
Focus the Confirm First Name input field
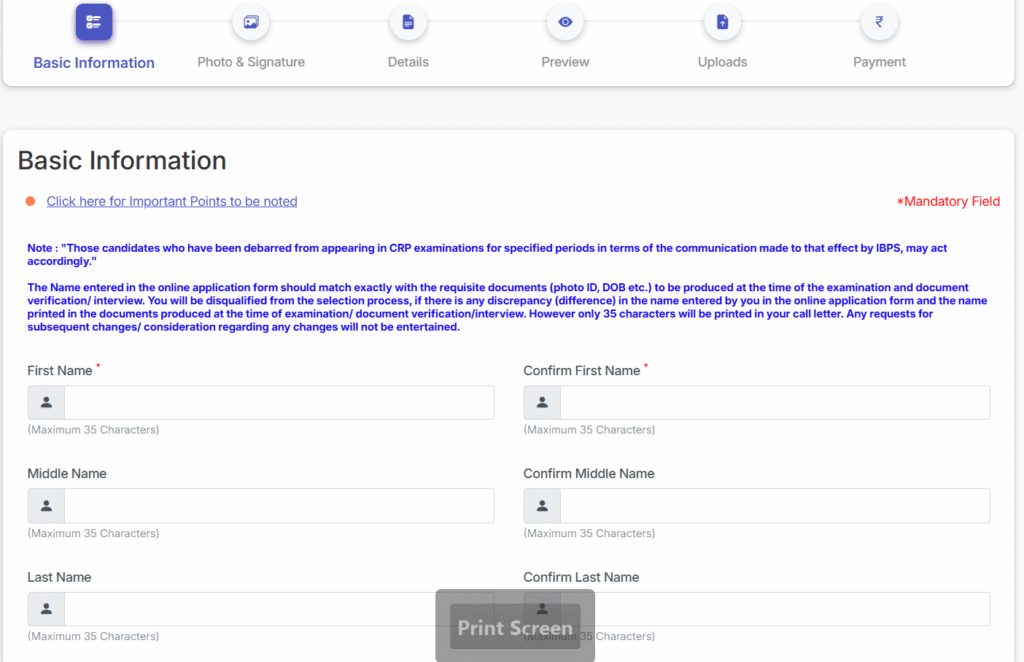775,402
